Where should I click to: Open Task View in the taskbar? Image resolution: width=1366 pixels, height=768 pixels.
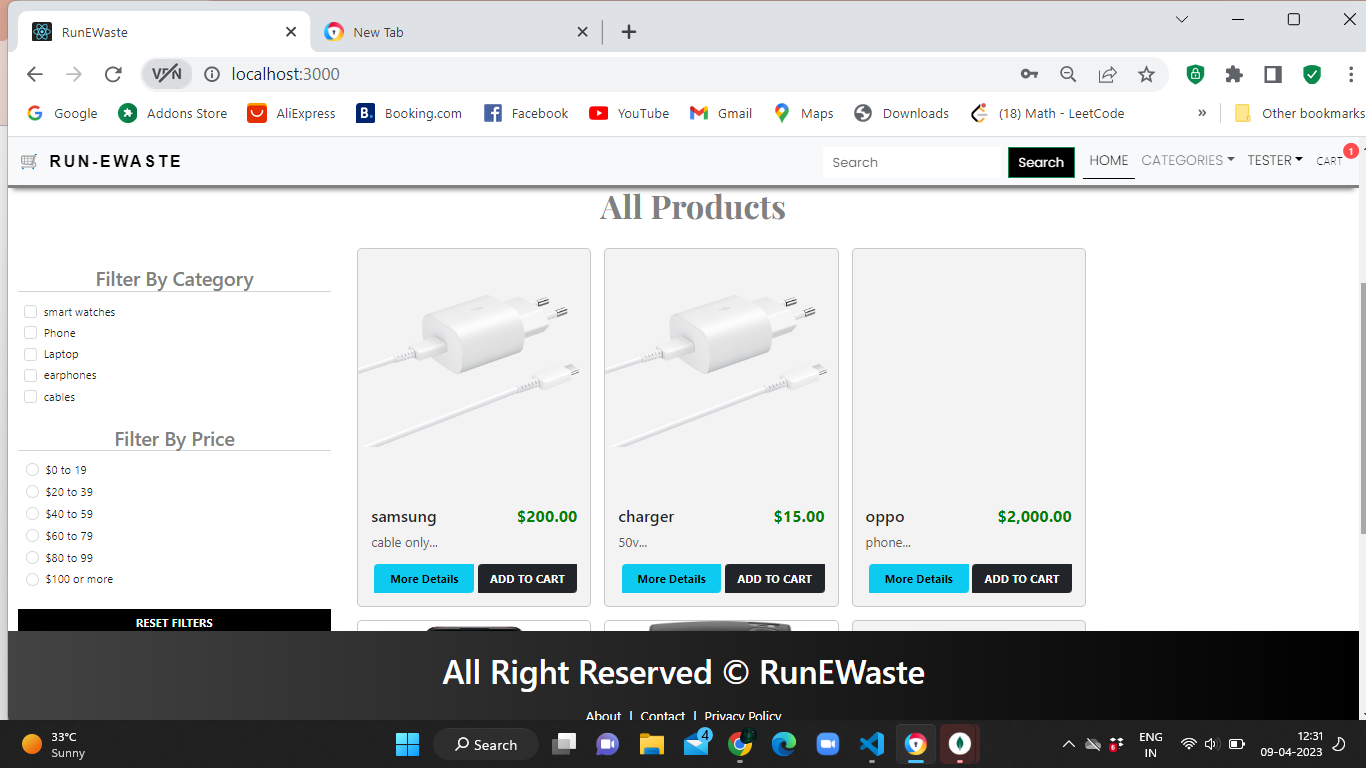pyautogui.click(x=565, y=744)
